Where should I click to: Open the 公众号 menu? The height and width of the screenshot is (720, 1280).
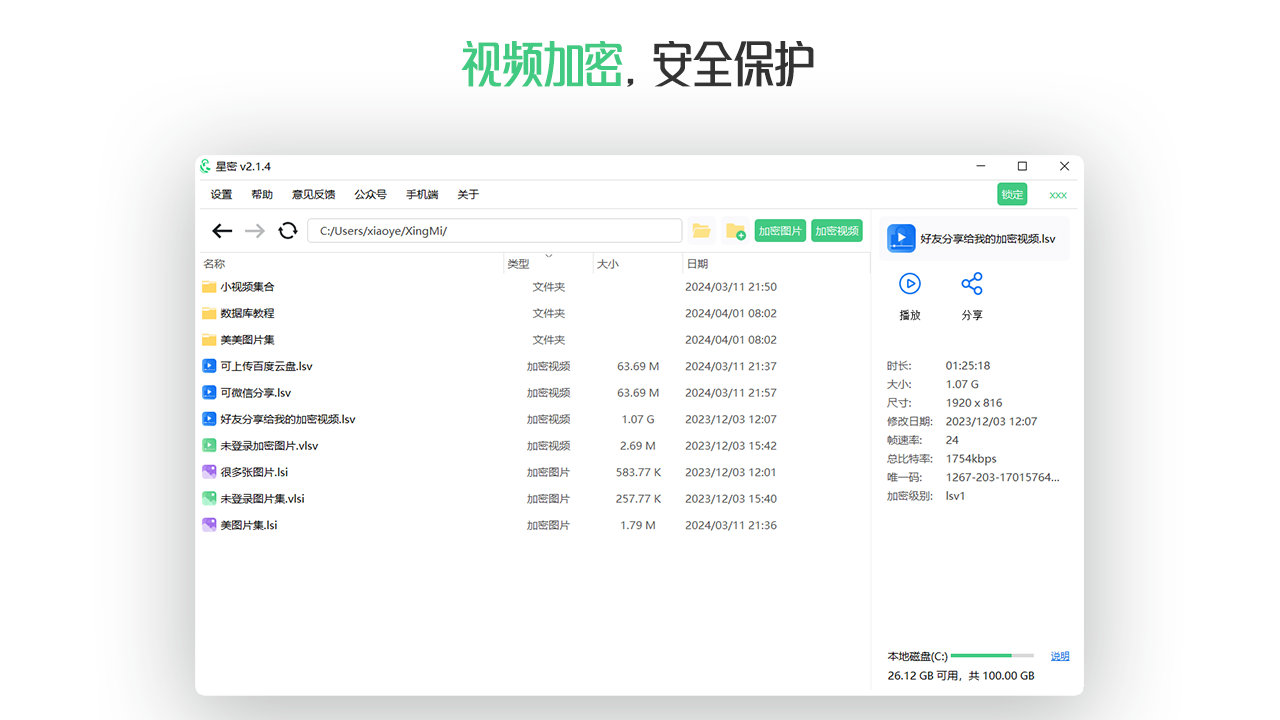click(370, 195)
